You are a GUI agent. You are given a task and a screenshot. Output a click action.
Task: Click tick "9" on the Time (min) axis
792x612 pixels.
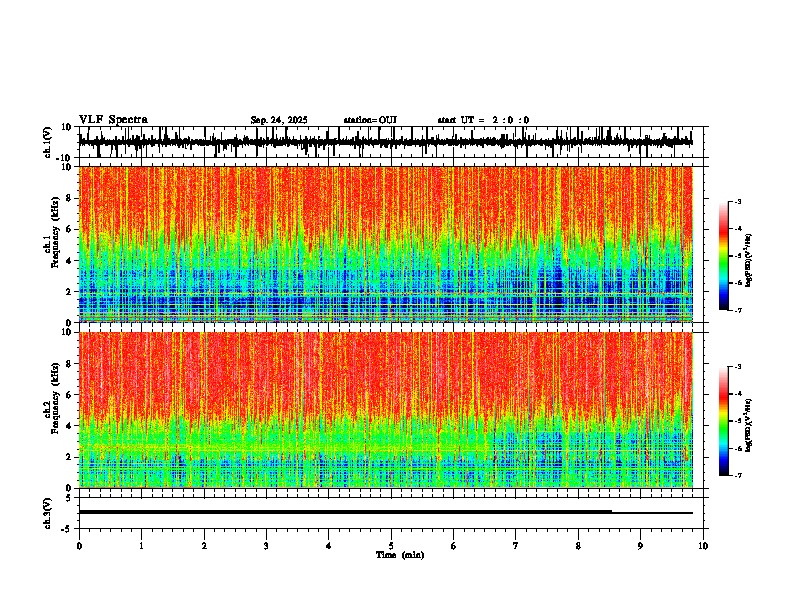click(640, 546)
